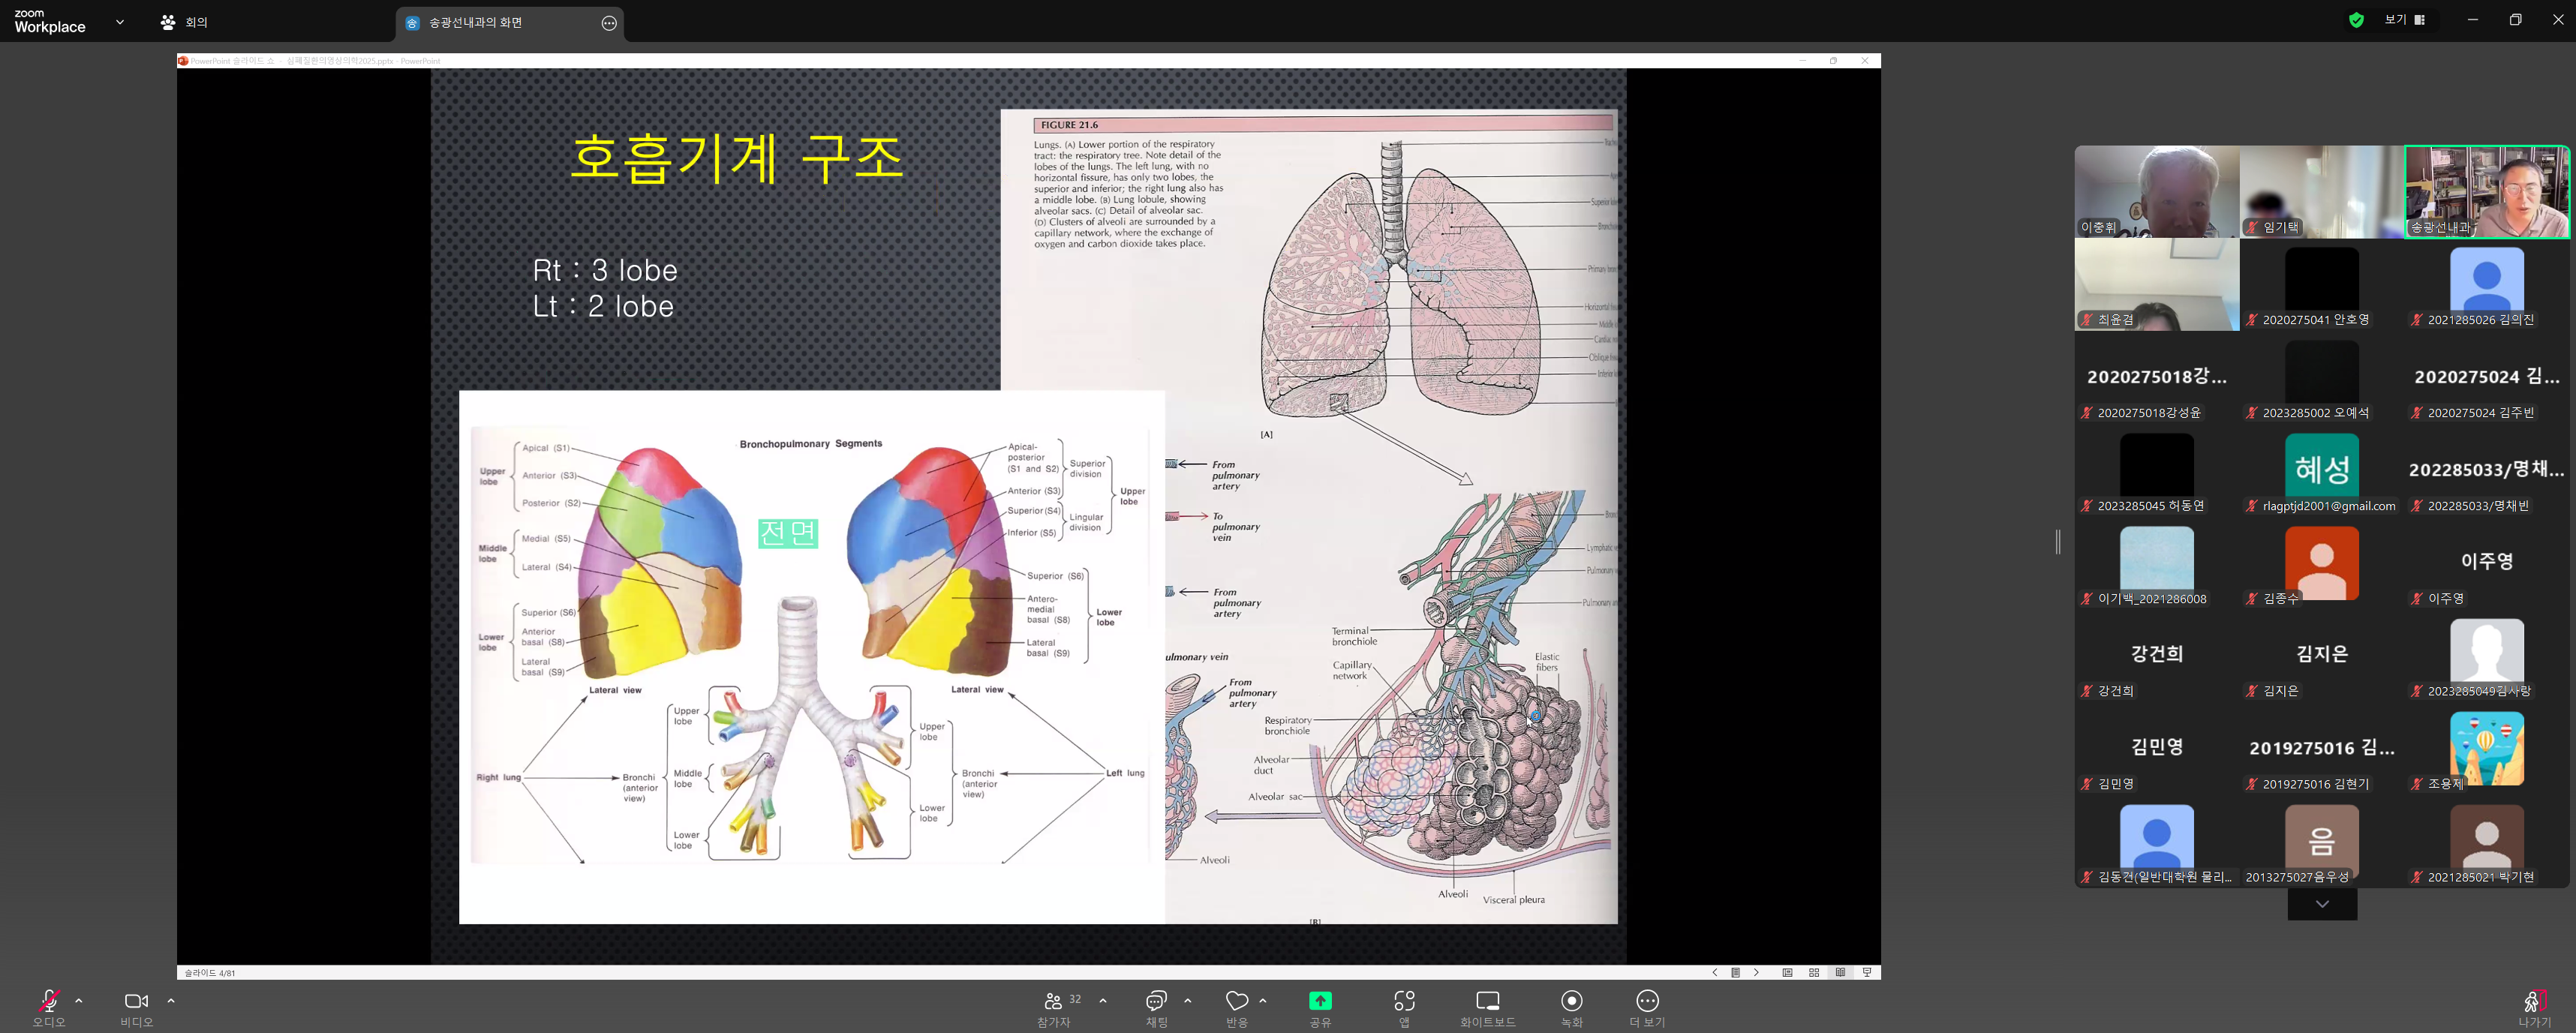This screenshot has height=1033, width=2576.
Task: Open the View layout menu
Action: point(2404,20)
